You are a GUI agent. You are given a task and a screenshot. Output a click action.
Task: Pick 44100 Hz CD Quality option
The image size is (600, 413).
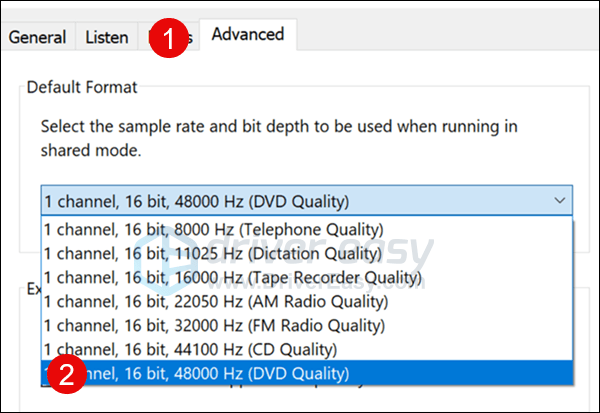pos(204,350)
